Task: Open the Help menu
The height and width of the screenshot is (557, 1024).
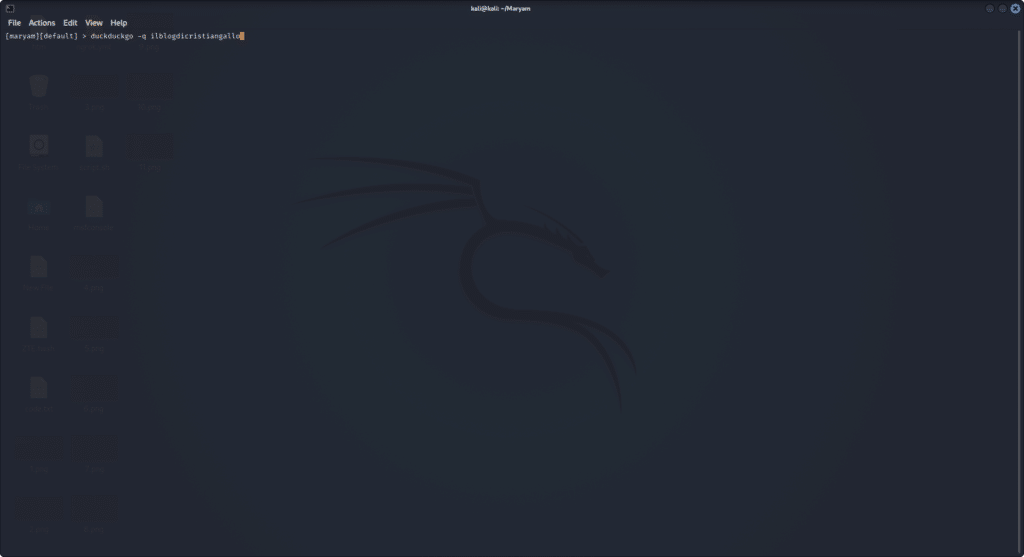Action: (x=119, y=23)
